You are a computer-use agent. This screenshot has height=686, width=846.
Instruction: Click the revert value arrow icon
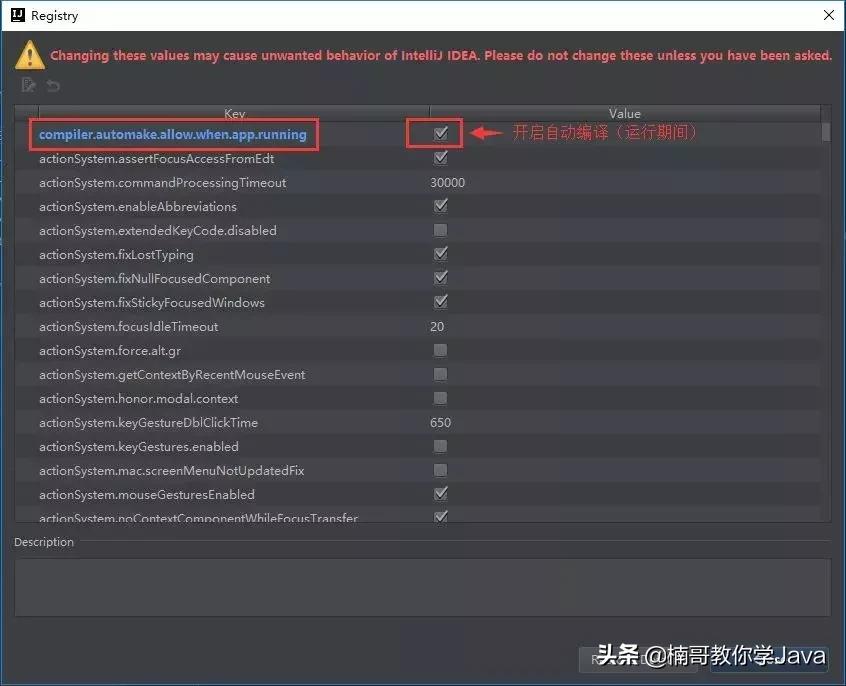click(53, 85)
